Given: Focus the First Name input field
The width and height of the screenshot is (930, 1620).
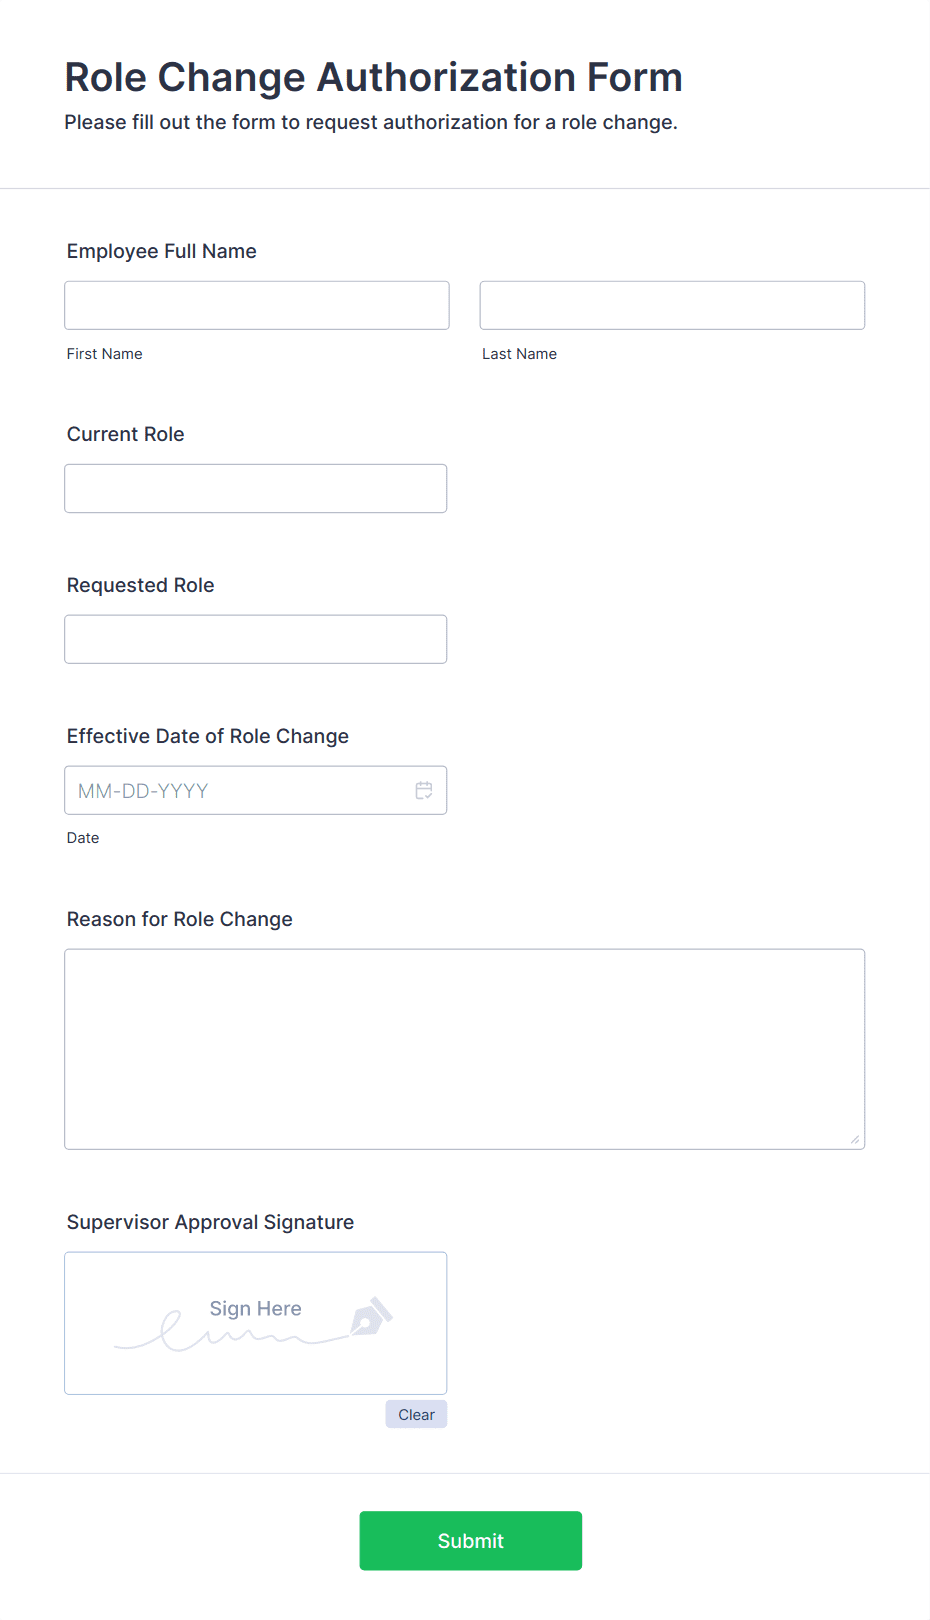Looking at the screenshot, I should pyautogui.click(x=257, y=305).
